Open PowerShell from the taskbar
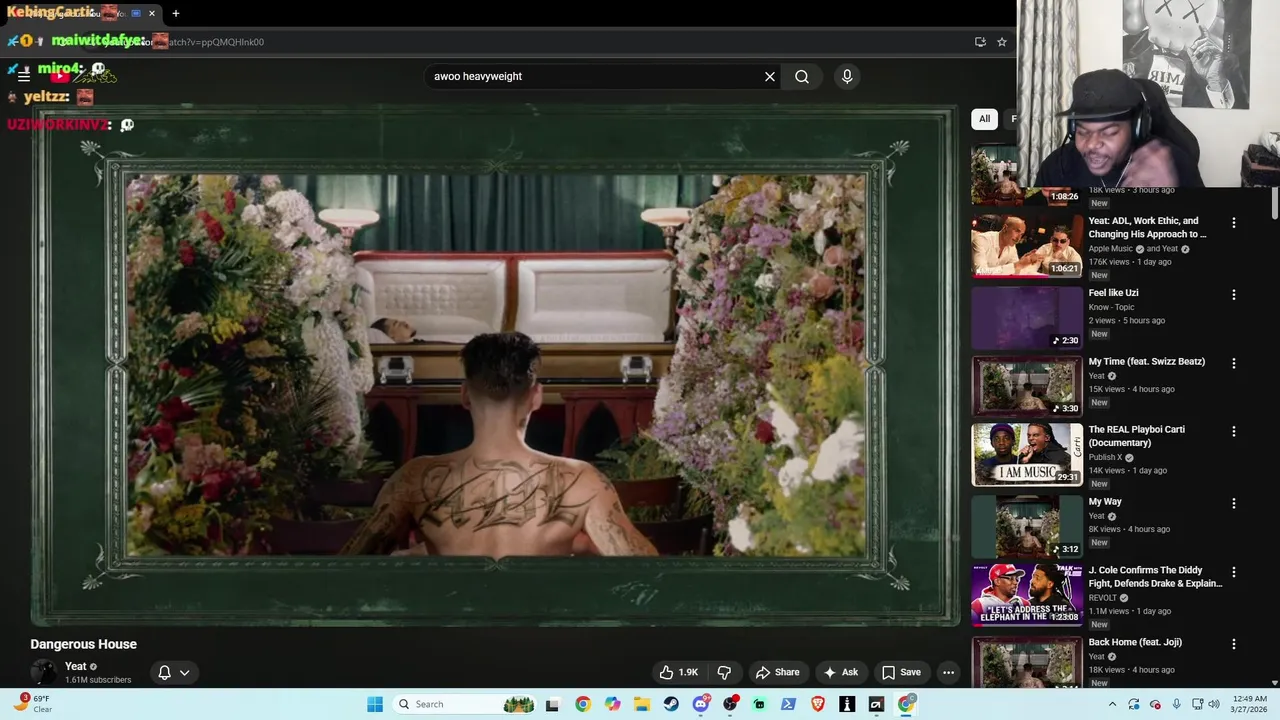This screenshot has width=1280, height=720. 788,704
